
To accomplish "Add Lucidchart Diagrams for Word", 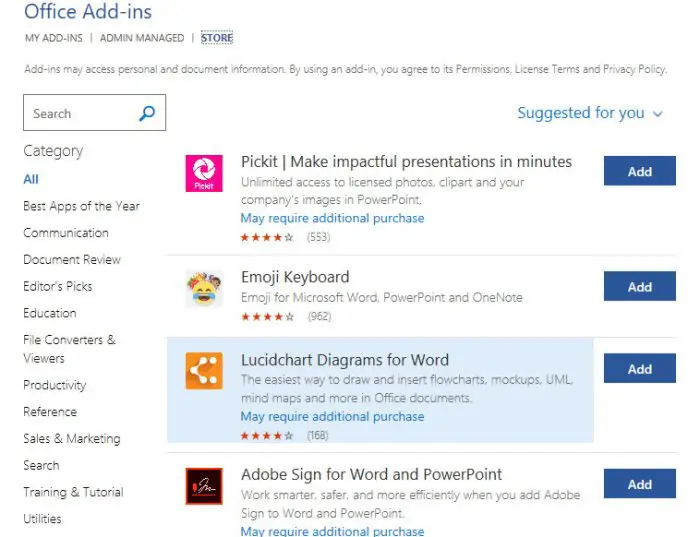I will pos(639,369).
